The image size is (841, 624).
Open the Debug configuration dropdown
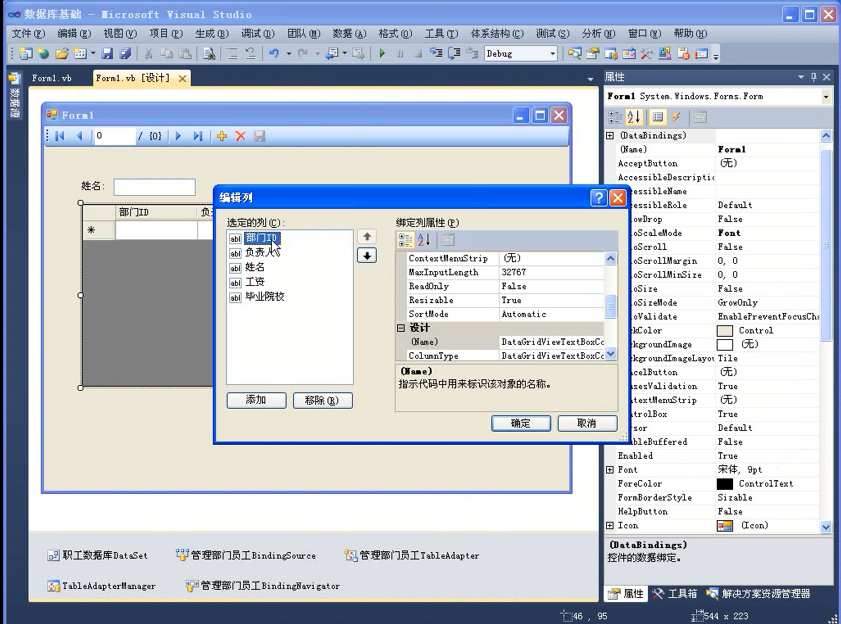click(552, 54)
